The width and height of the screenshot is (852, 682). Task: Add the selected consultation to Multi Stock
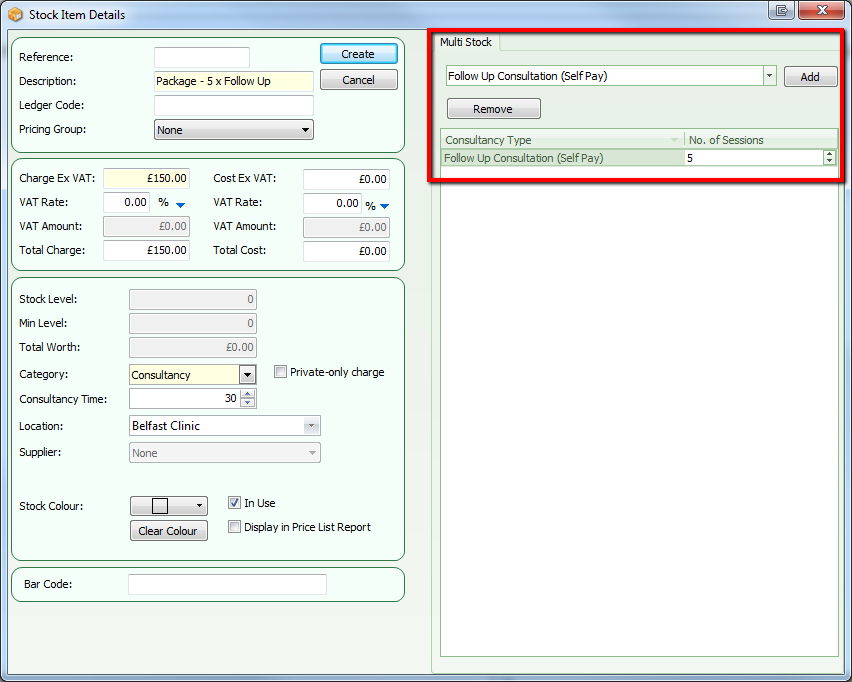pos(810,77)
